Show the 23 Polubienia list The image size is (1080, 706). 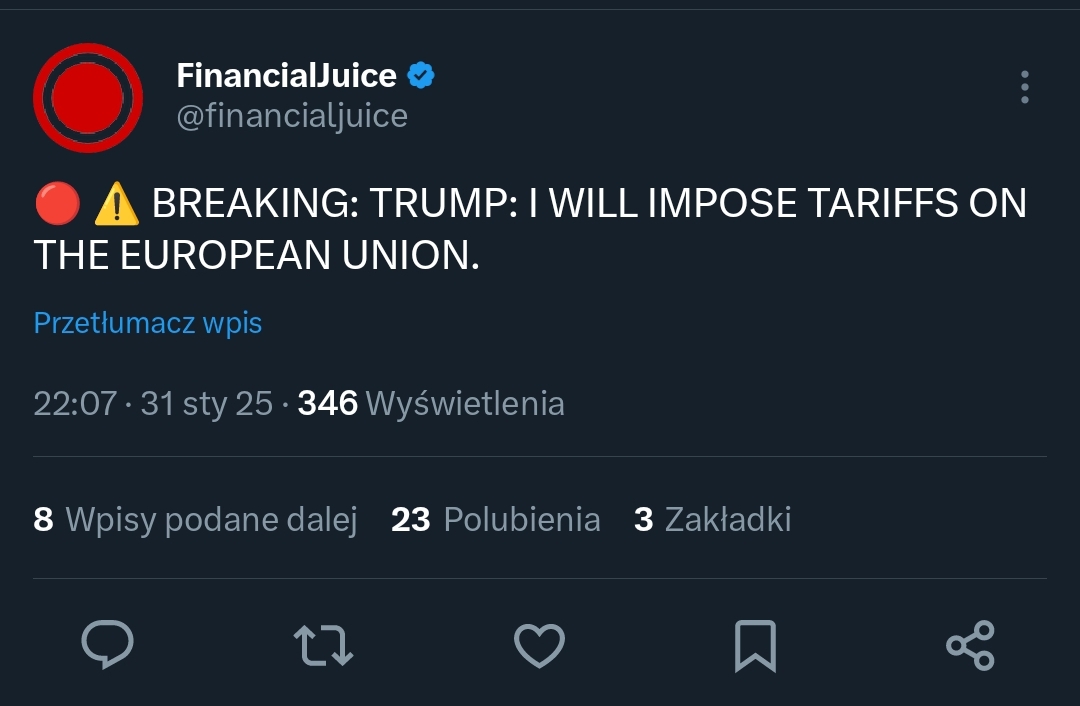pyautogui.click(x=495, y=519)
